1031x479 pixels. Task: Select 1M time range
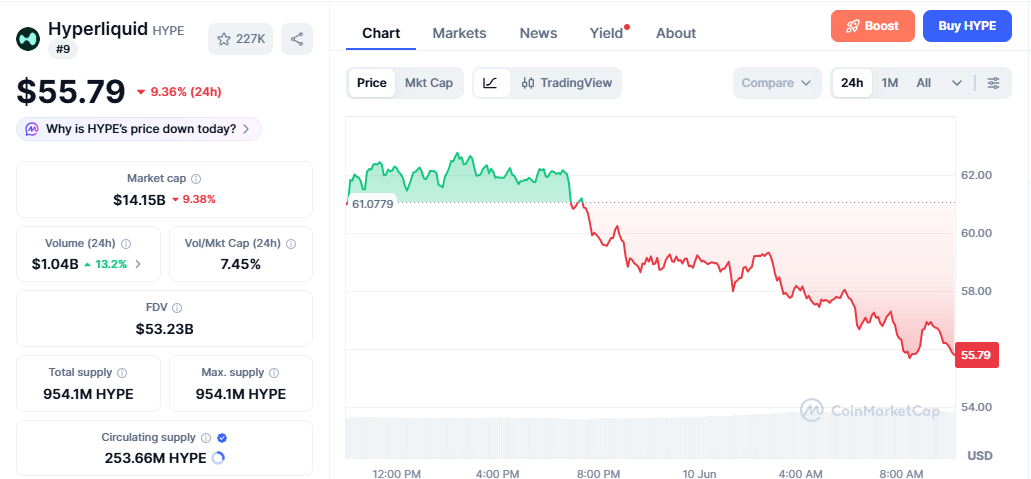click(890, 83)
